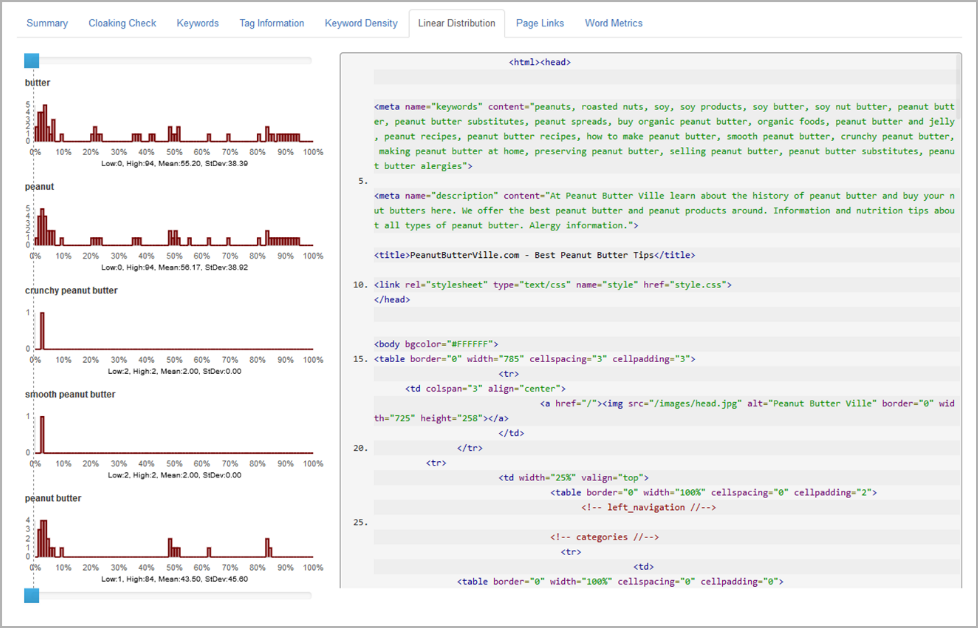
Task: Click the top blue slider handle
Action: click(x=32, y=60)
